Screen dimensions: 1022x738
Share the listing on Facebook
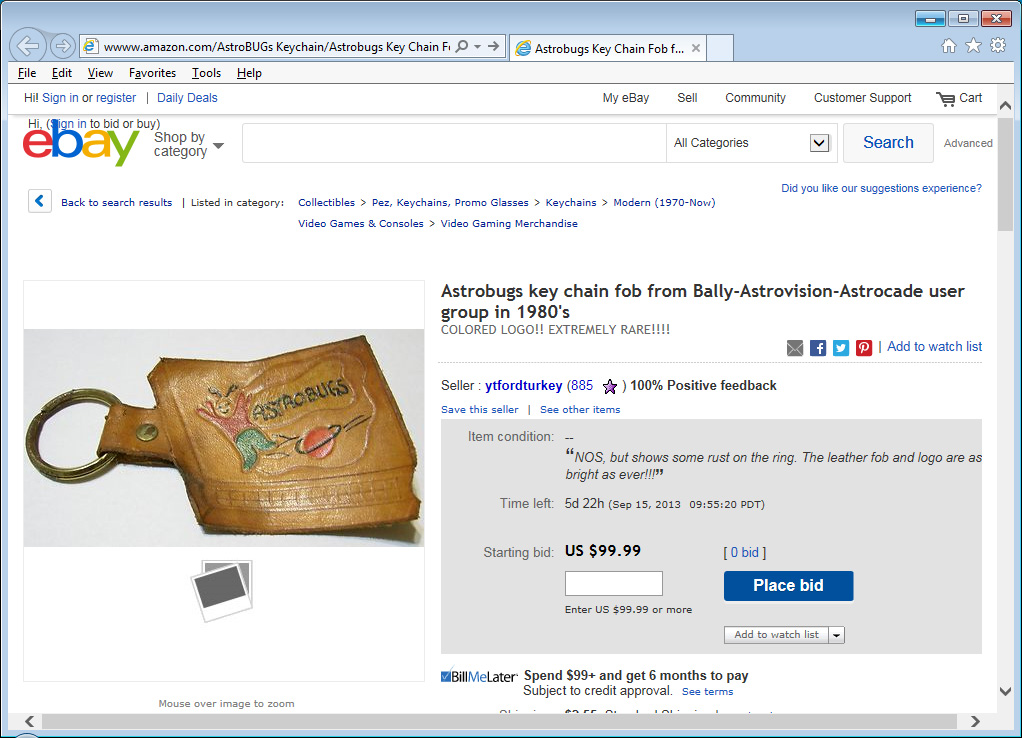pyautogui.click(x=818, y=348)
